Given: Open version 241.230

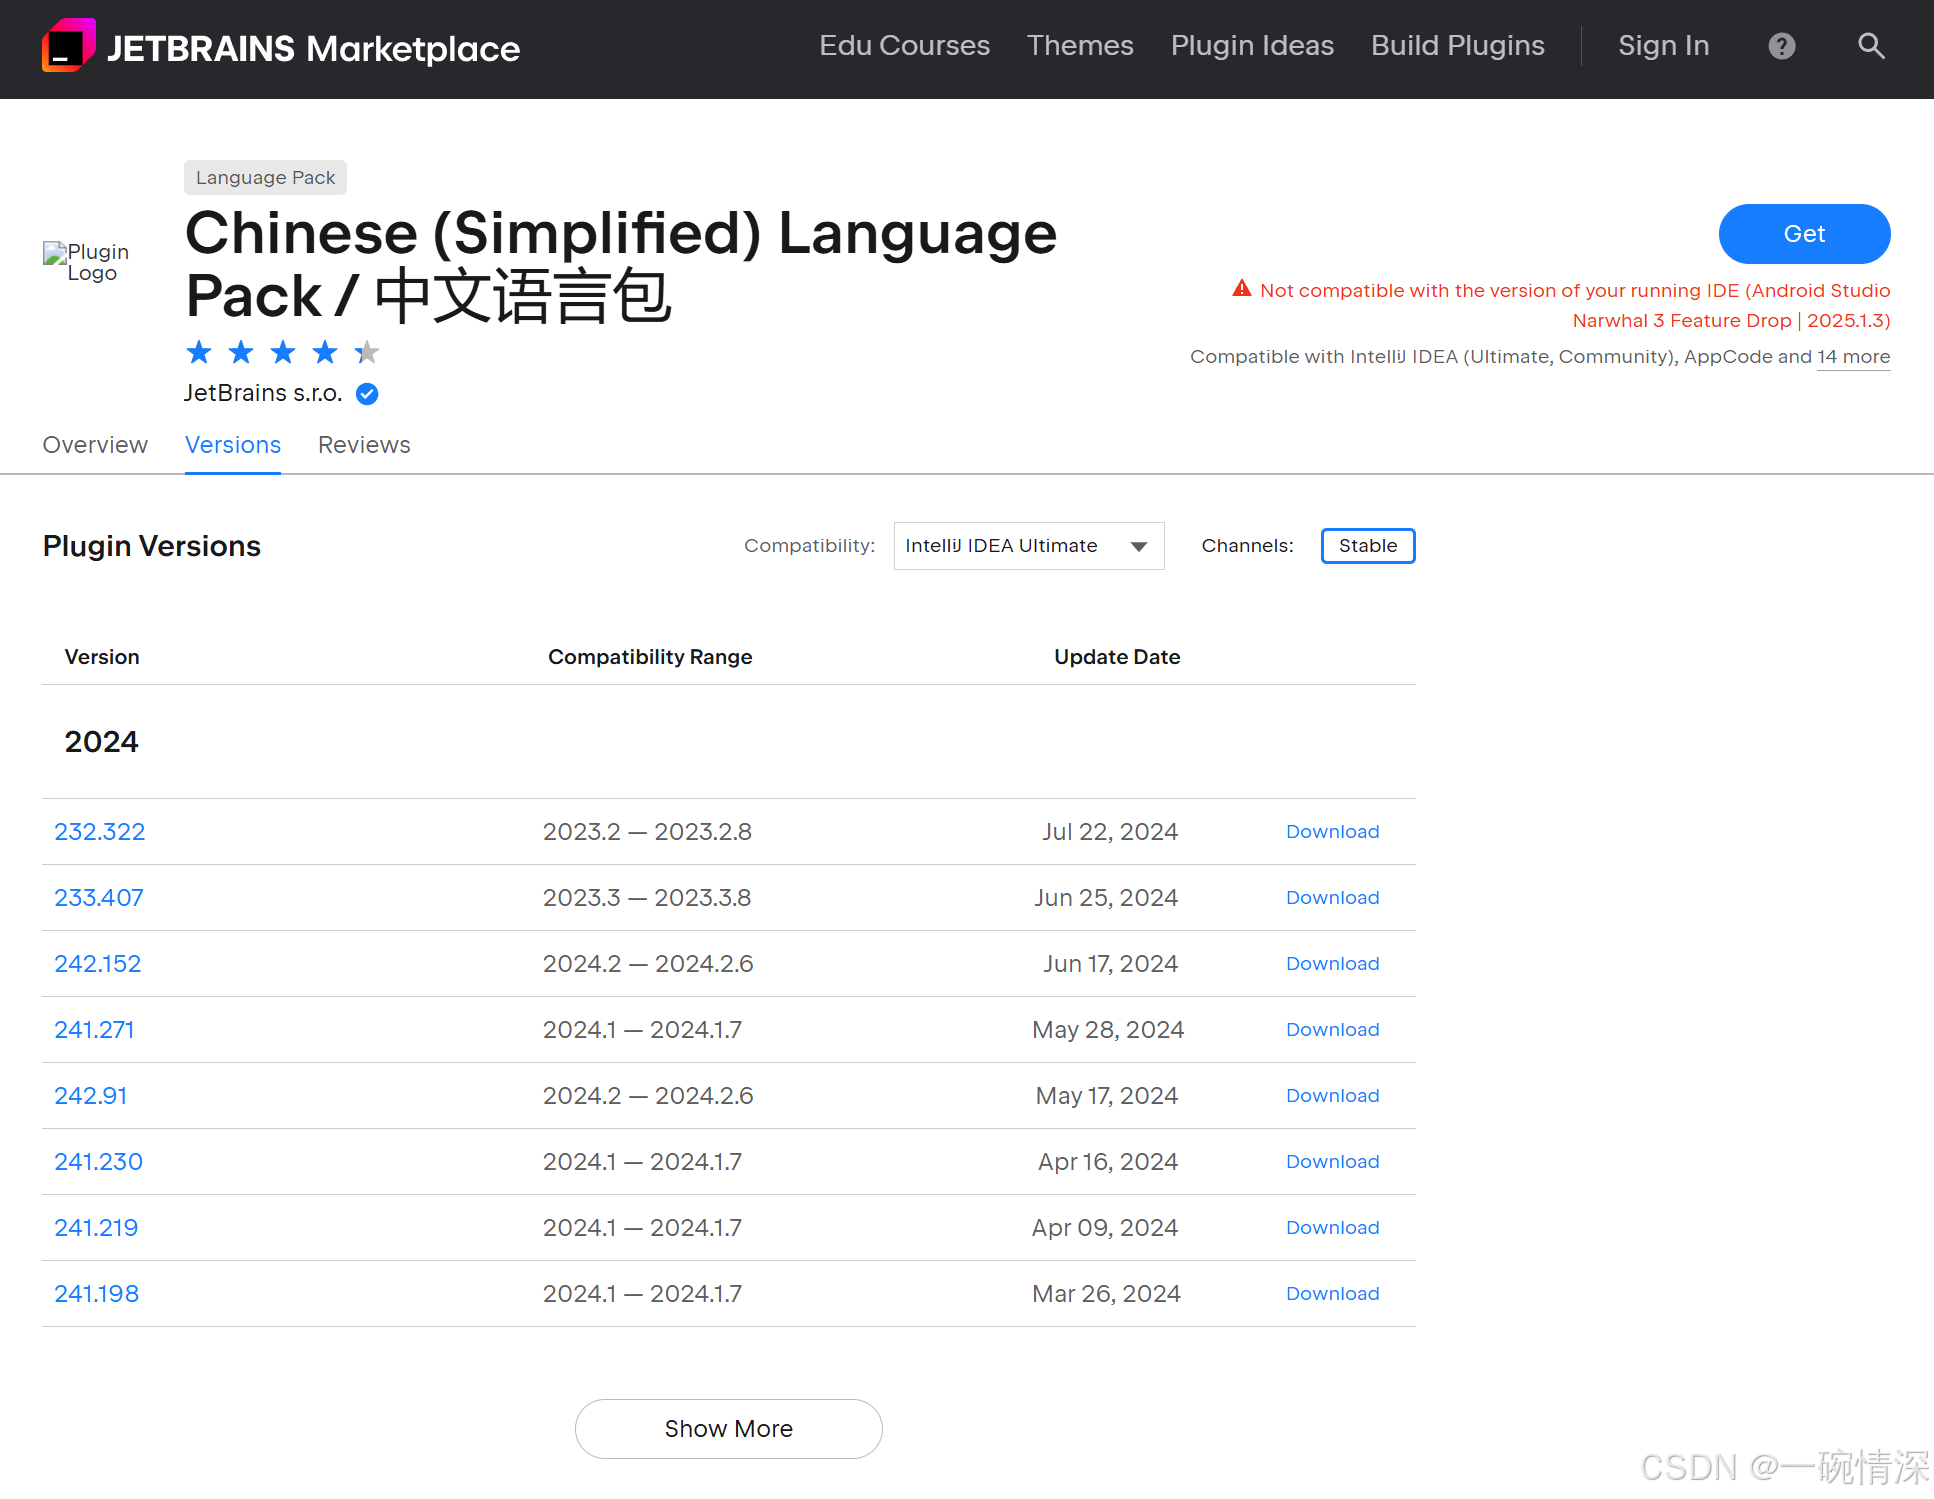Looking at the screenshot, I should [98, 1162].
